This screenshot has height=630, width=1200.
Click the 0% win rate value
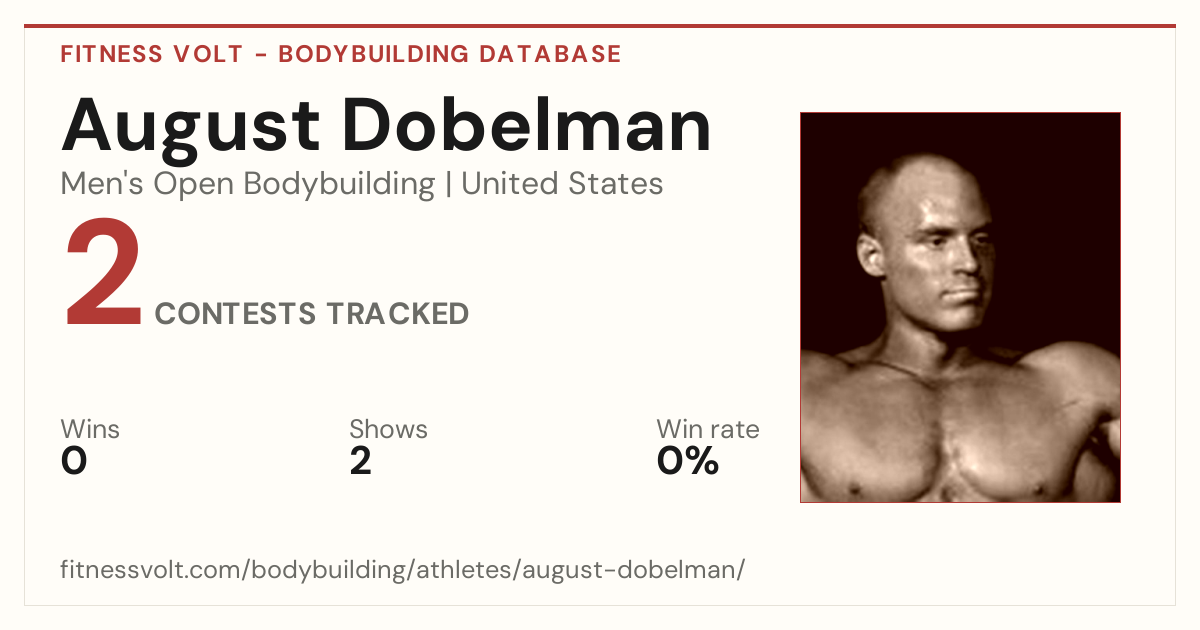pyautogui.click(x=688, y=461)
